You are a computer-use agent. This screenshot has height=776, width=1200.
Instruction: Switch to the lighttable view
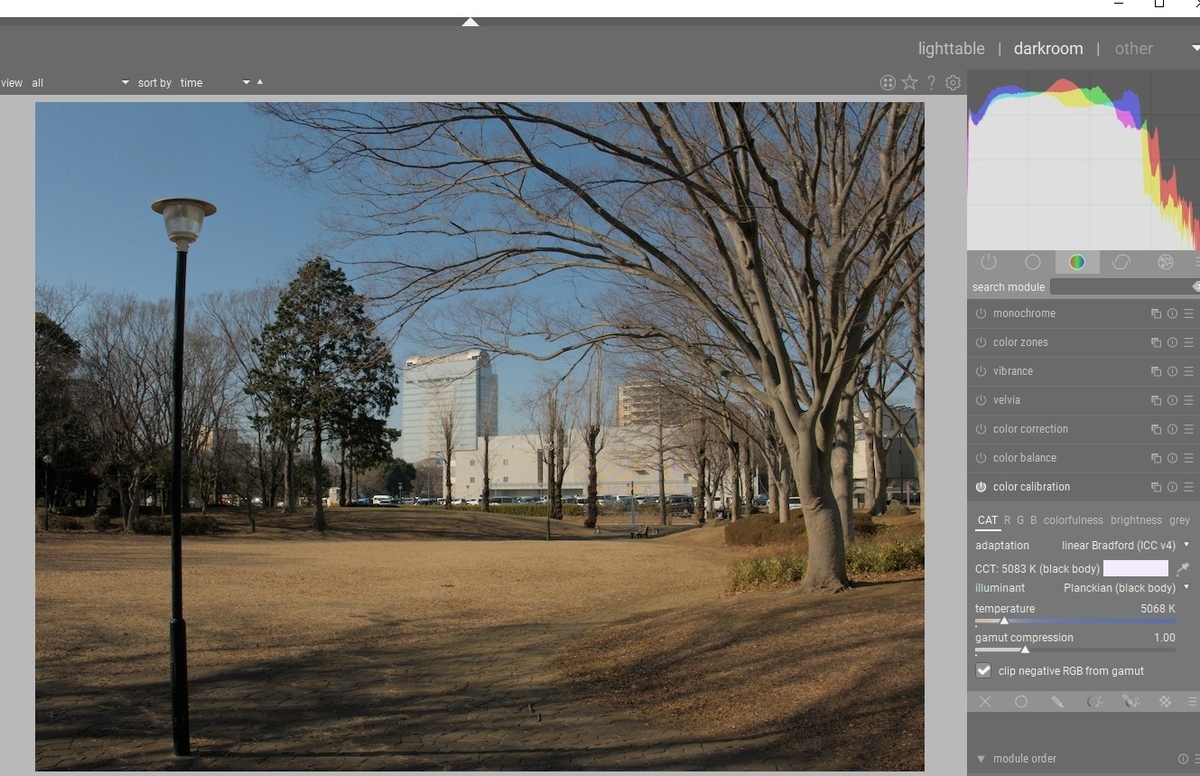(x=950, y=48)
